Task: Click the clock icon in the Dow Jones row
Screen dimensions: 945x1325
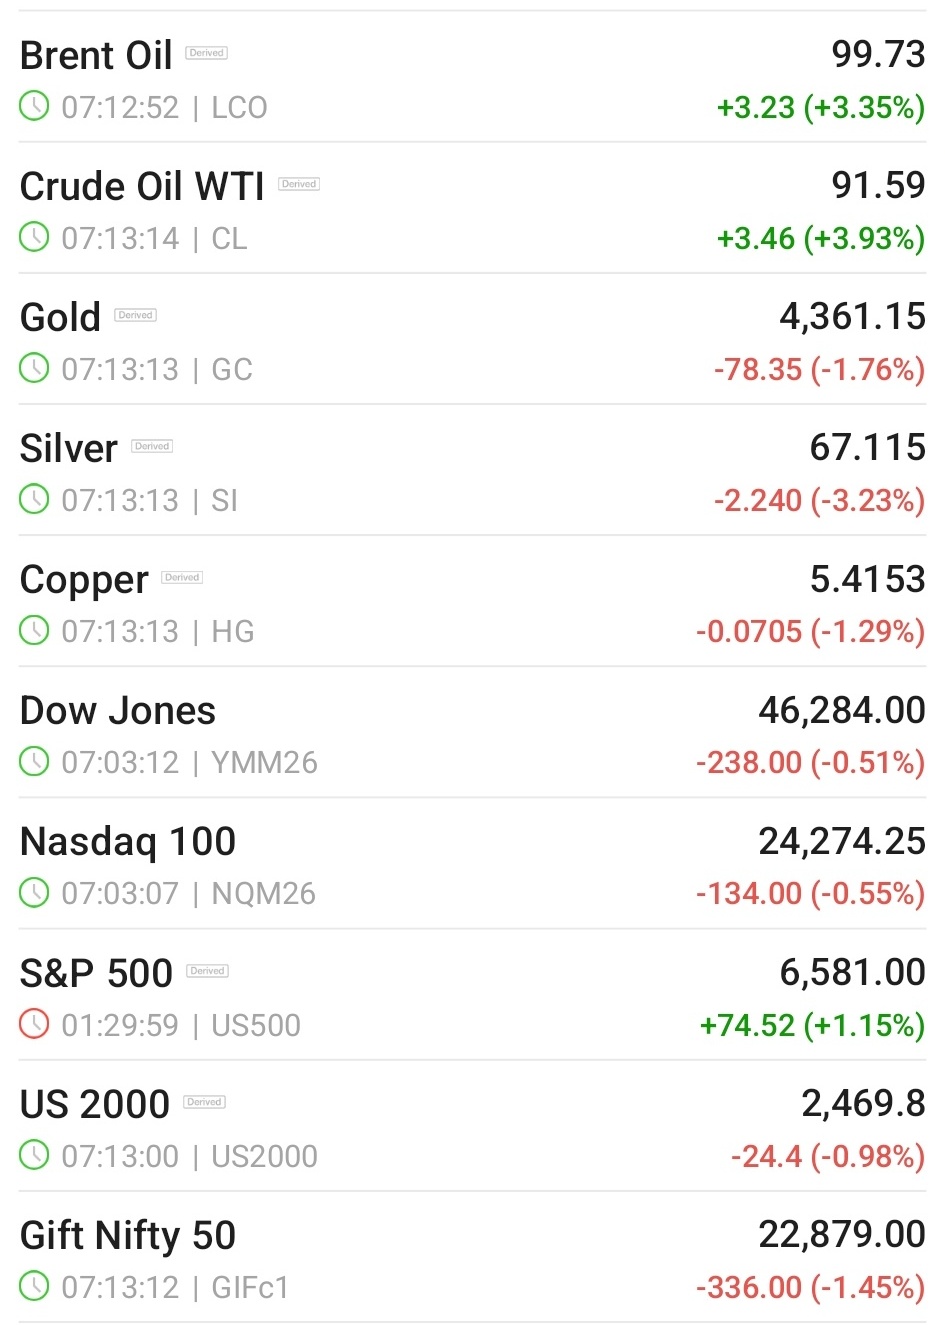Action: pyautogui.click(x=34, y=761)
